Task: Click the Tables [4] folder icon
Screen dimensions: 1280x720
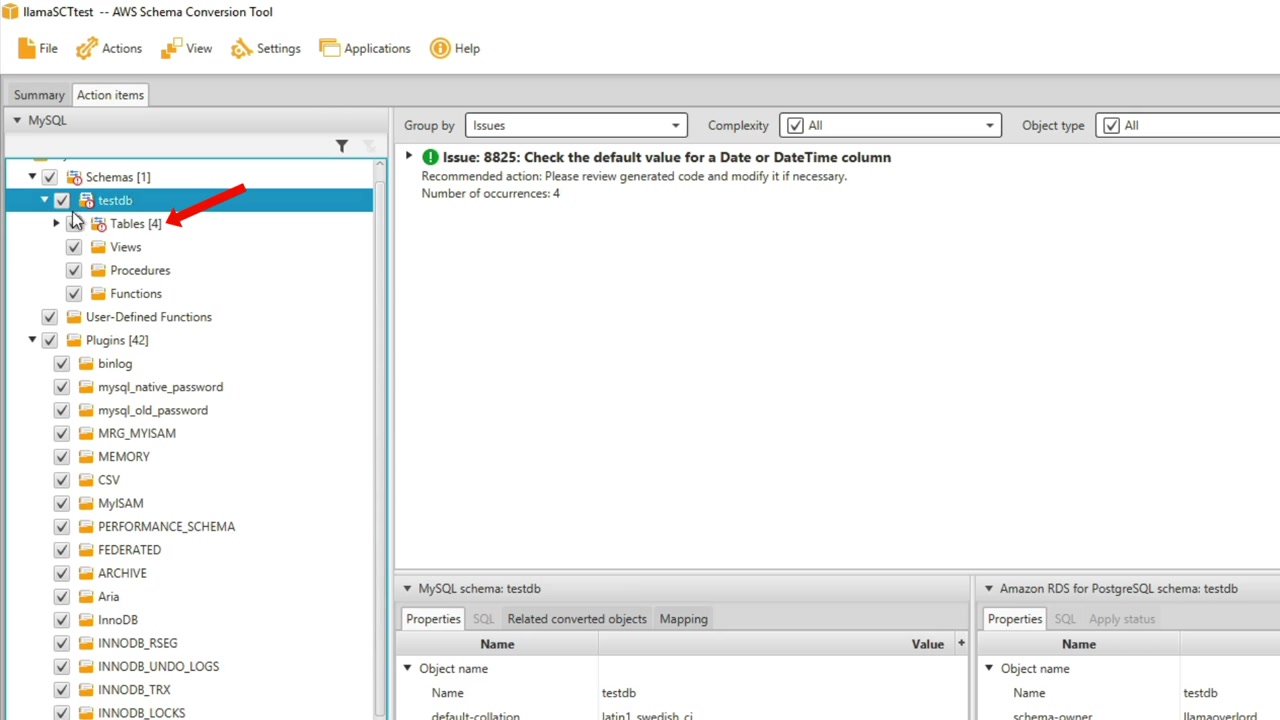Action: coord(98,224)
